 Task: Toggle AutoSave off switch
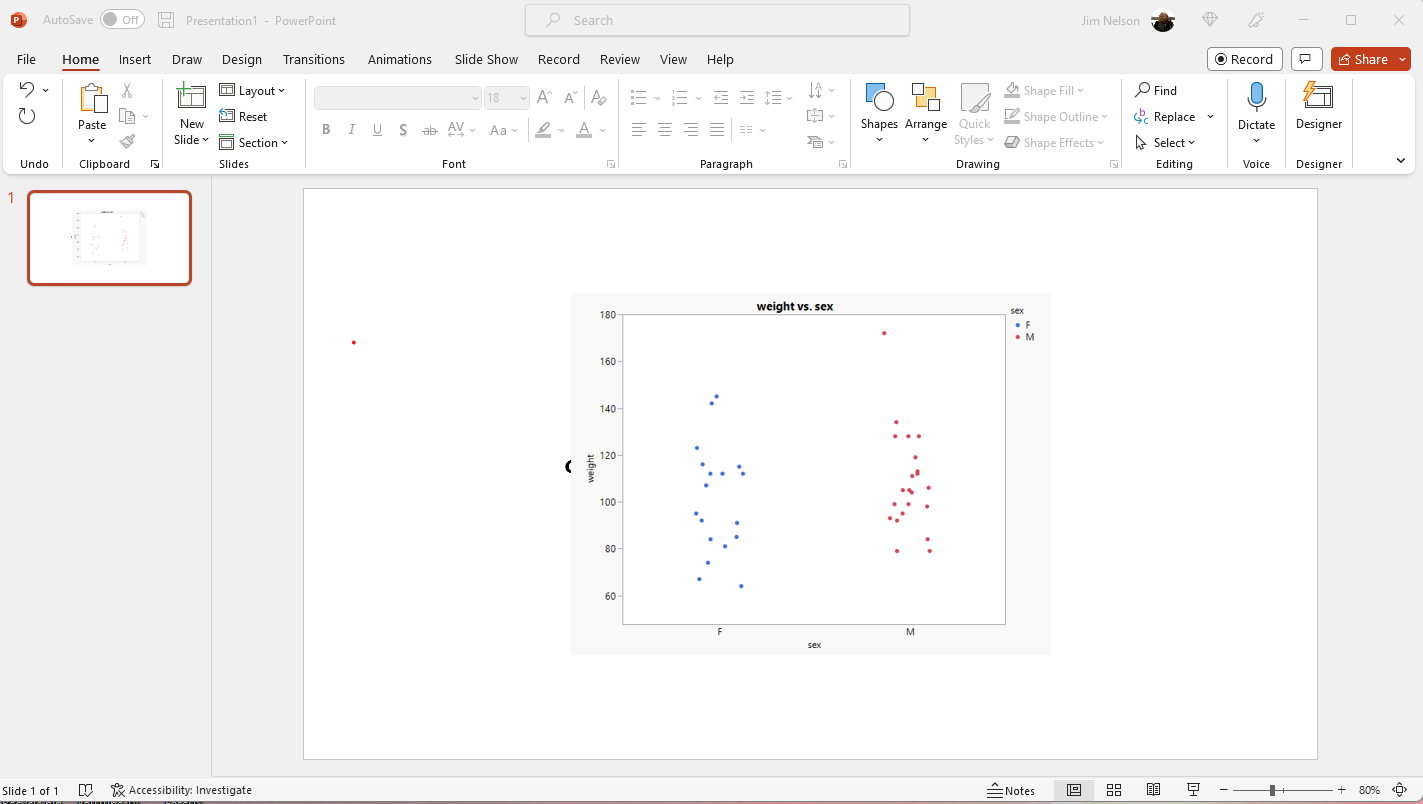[x=122, y=19]
